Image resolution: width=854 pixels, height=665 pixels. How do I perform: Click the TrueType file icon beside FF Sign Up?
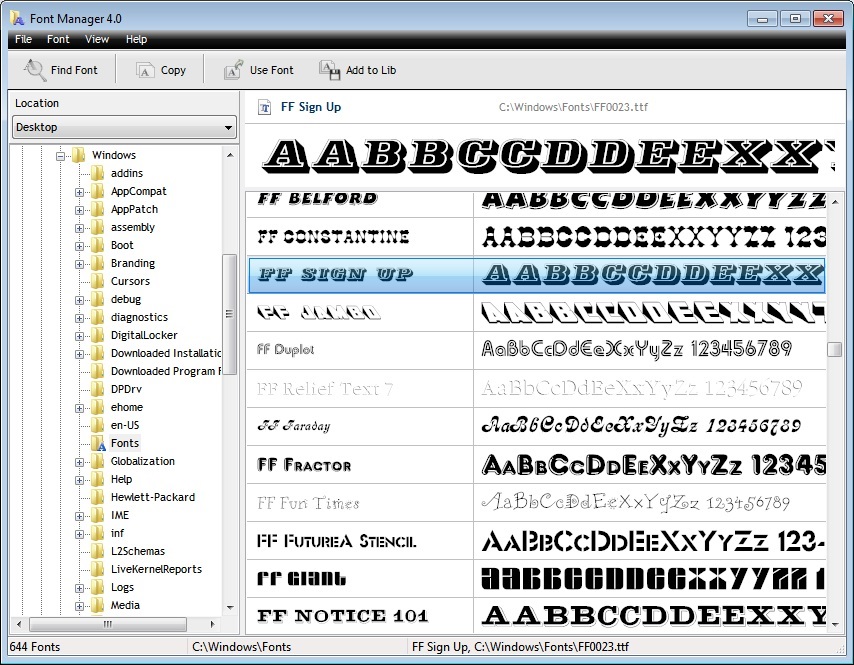[x=264, y=107]
